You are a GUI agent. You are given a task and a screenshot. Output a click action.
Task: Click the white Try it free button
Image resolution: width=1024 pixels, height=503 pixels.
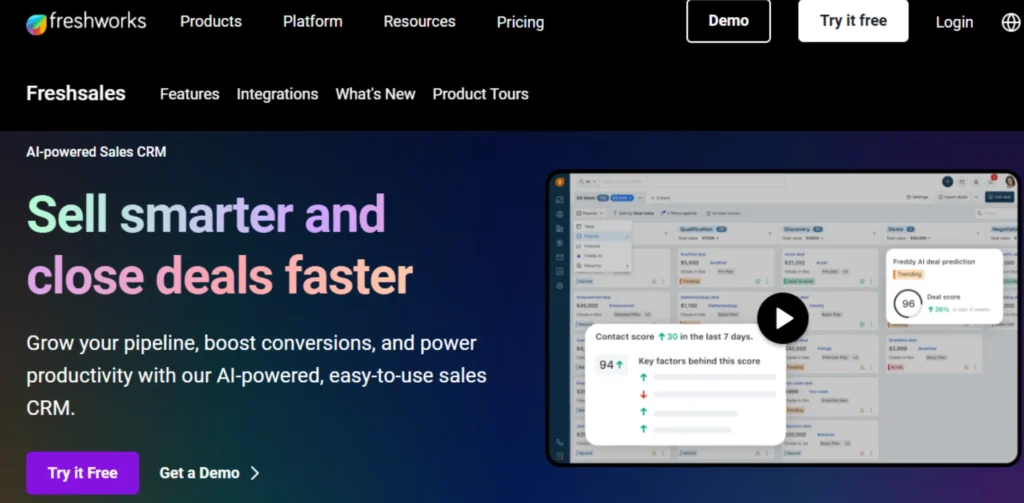(853, 21)
